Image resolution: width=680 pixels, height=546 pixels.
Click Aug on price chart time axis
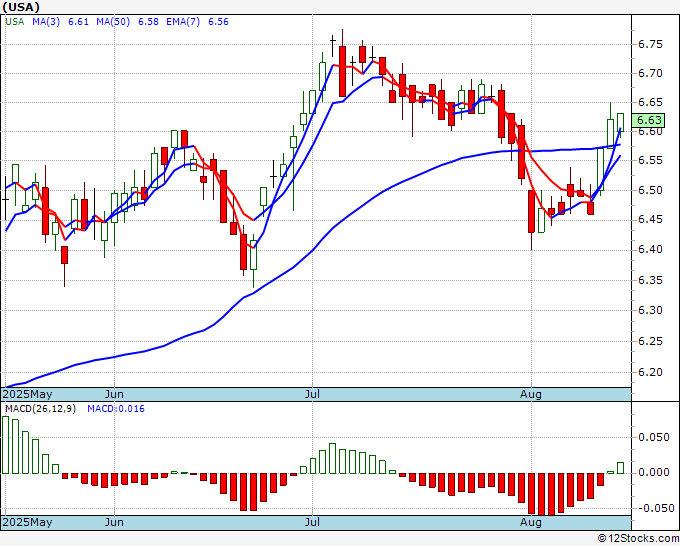tap(531, 394)
